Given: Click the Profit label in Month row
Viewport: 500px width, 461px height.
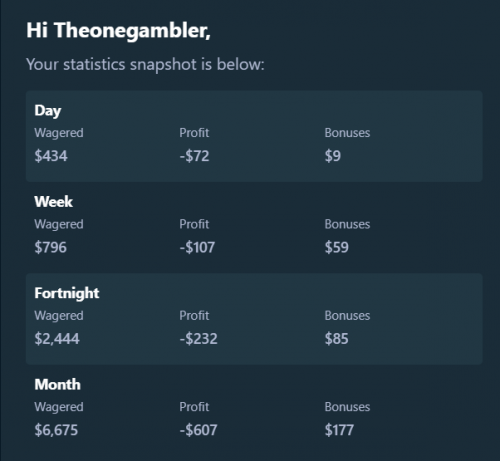Looking at the screenshot, I should (194, 407).
